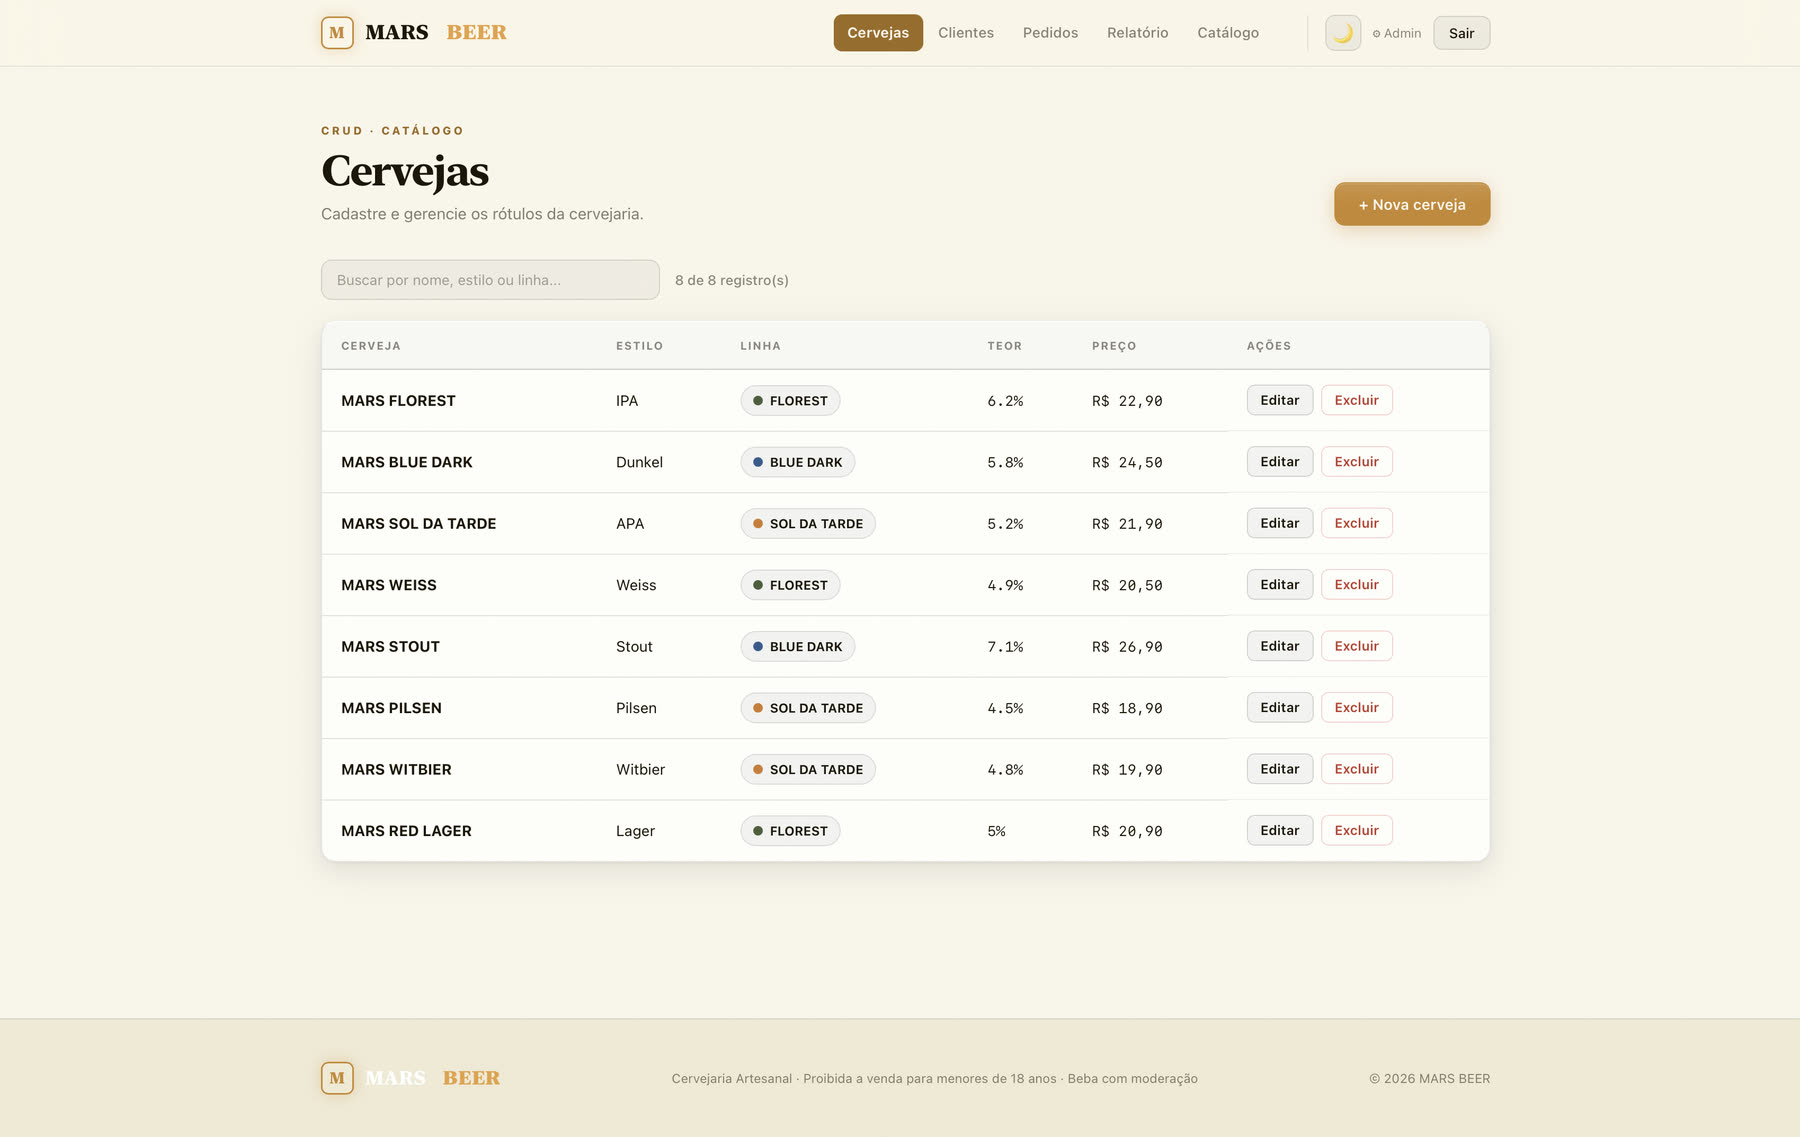Edit MARS PILSEN
The width and height of the screenshot is (1800, 1137).
click(1279, 708)
